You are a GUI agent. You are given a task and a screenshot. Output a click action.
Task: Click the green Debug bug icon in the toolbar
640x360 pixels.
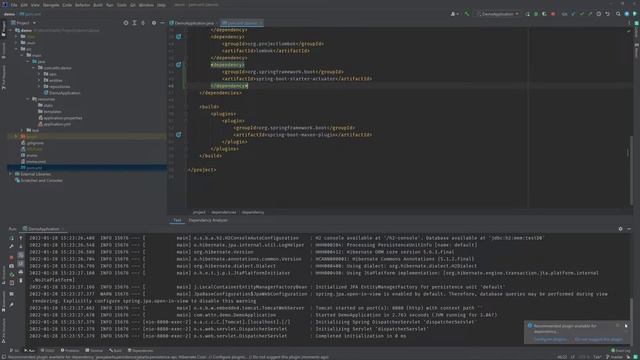[536, 14]
